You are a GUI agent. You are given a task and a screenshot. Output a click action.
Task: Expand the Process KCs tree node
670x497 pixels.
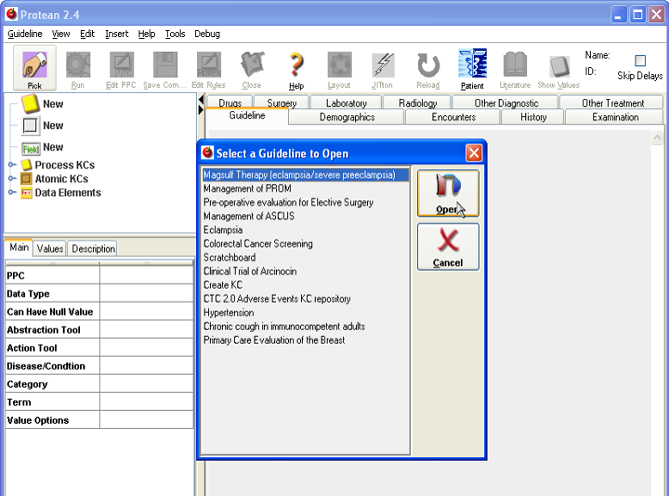pos(12,165)
